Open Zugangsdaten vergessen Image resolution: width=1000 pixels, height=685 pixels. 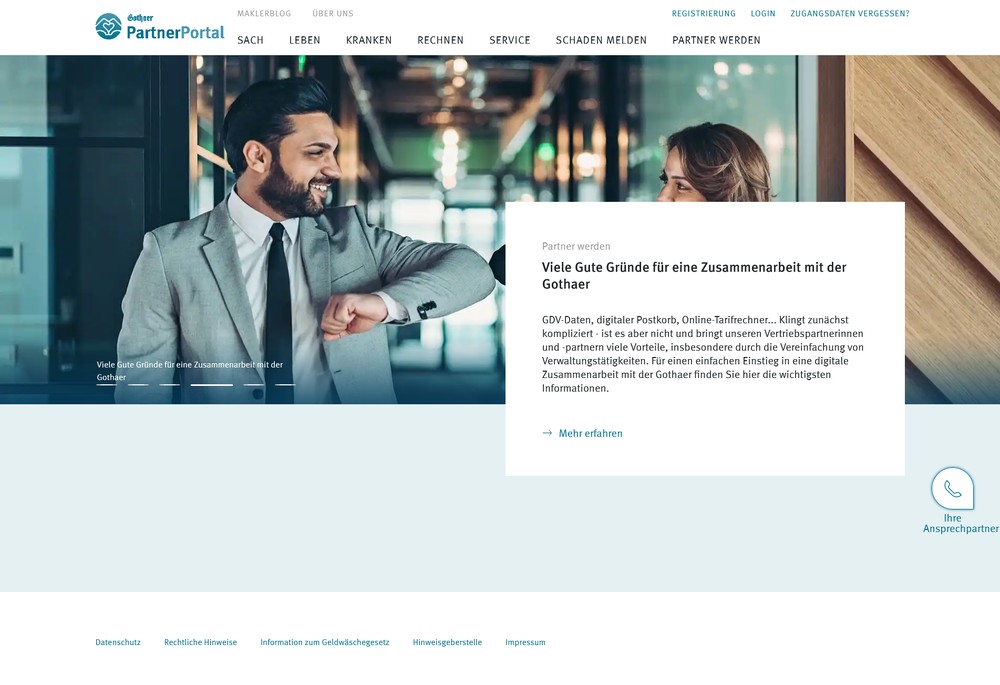[x=849, y=13]
